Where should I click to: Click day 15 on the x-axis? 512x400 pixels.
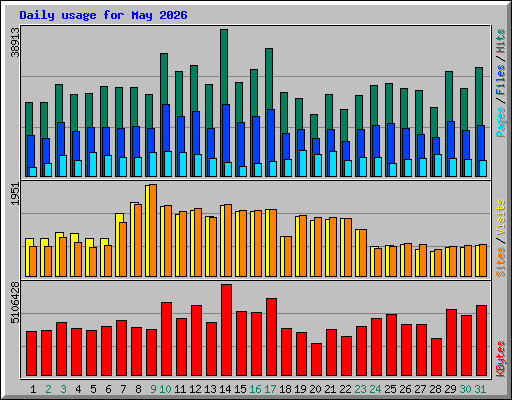tap(240, 389)
